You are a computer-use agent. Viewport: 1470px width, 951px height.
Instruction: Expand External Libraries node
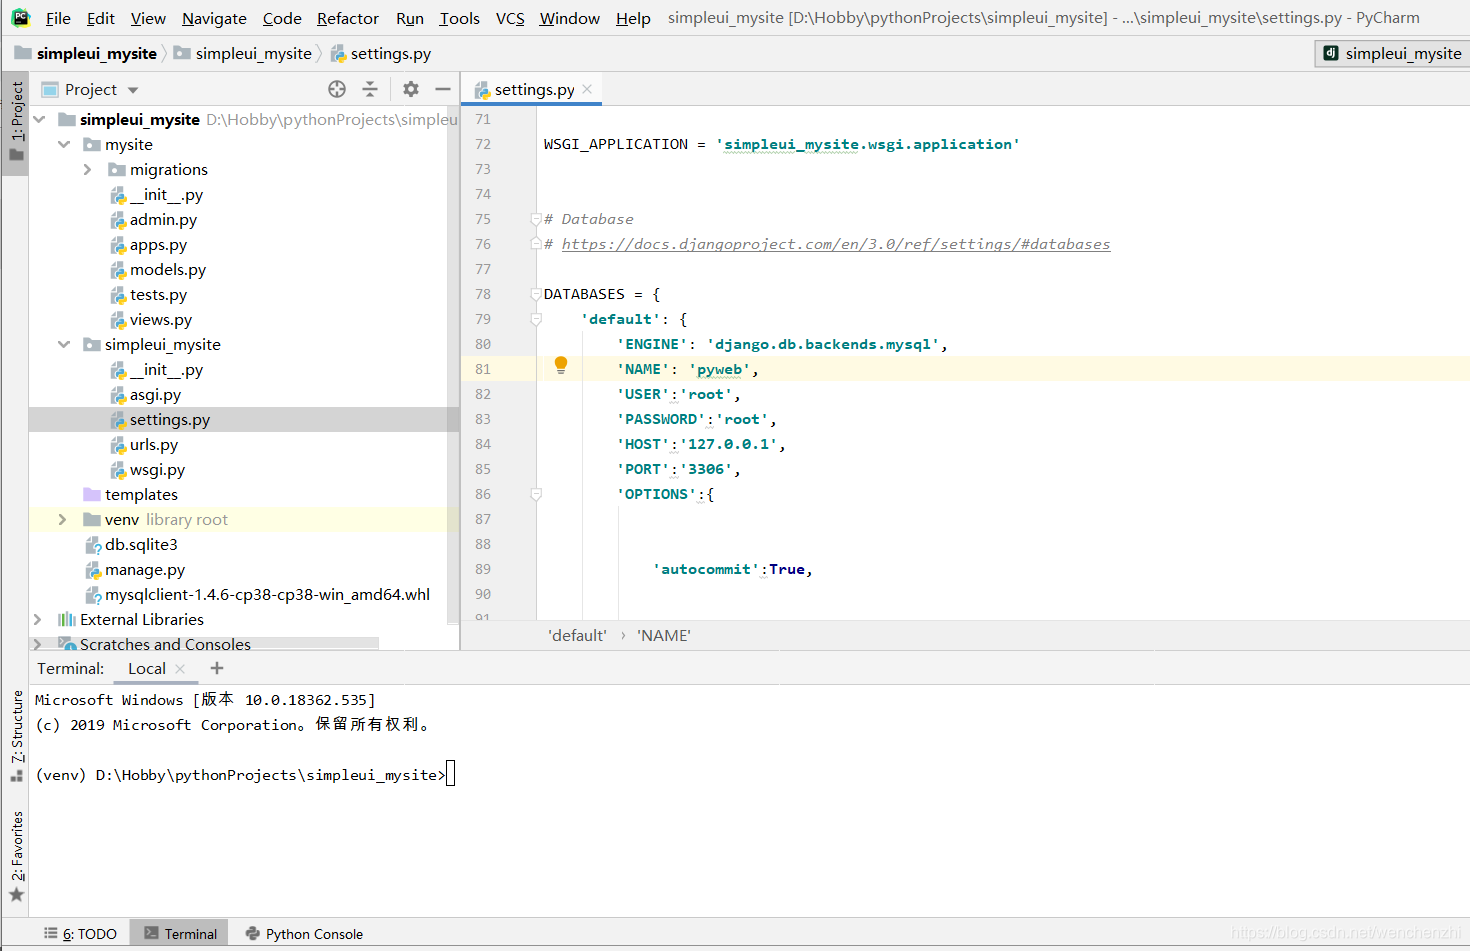[x=39, y=619]
